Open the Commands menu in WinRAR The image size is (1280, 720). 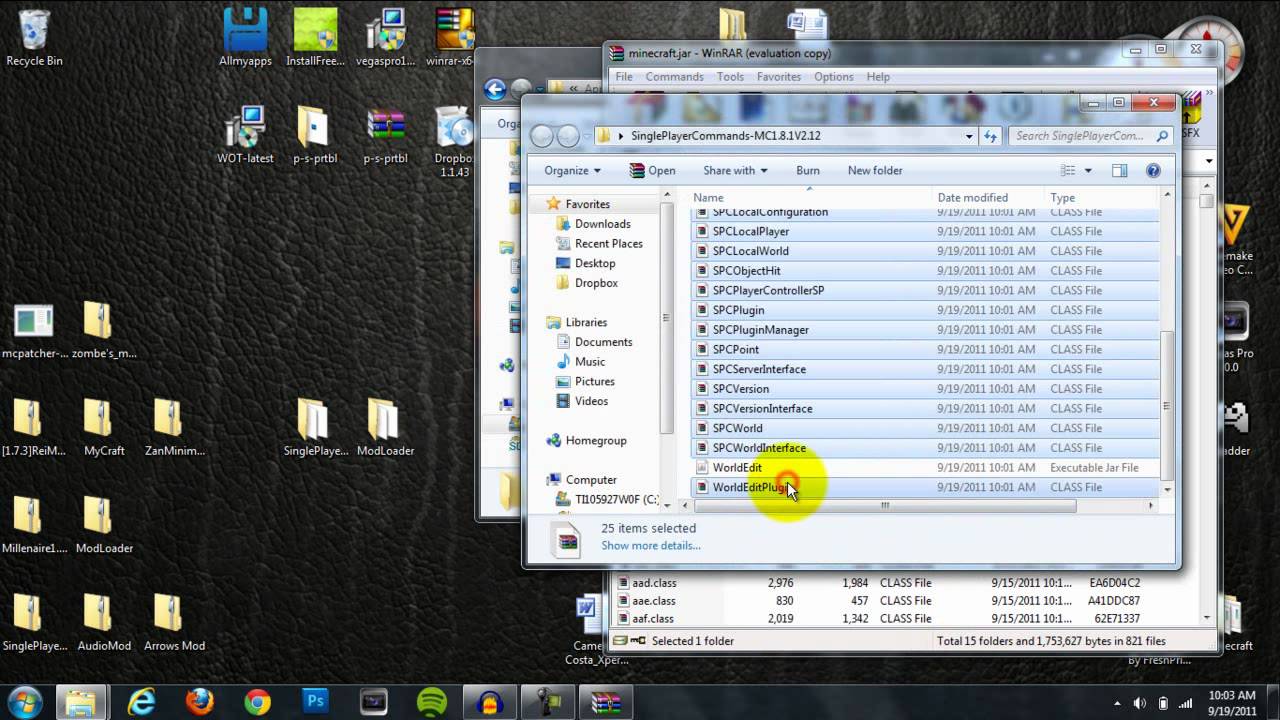pyautogui.click(x=674, y=76)
